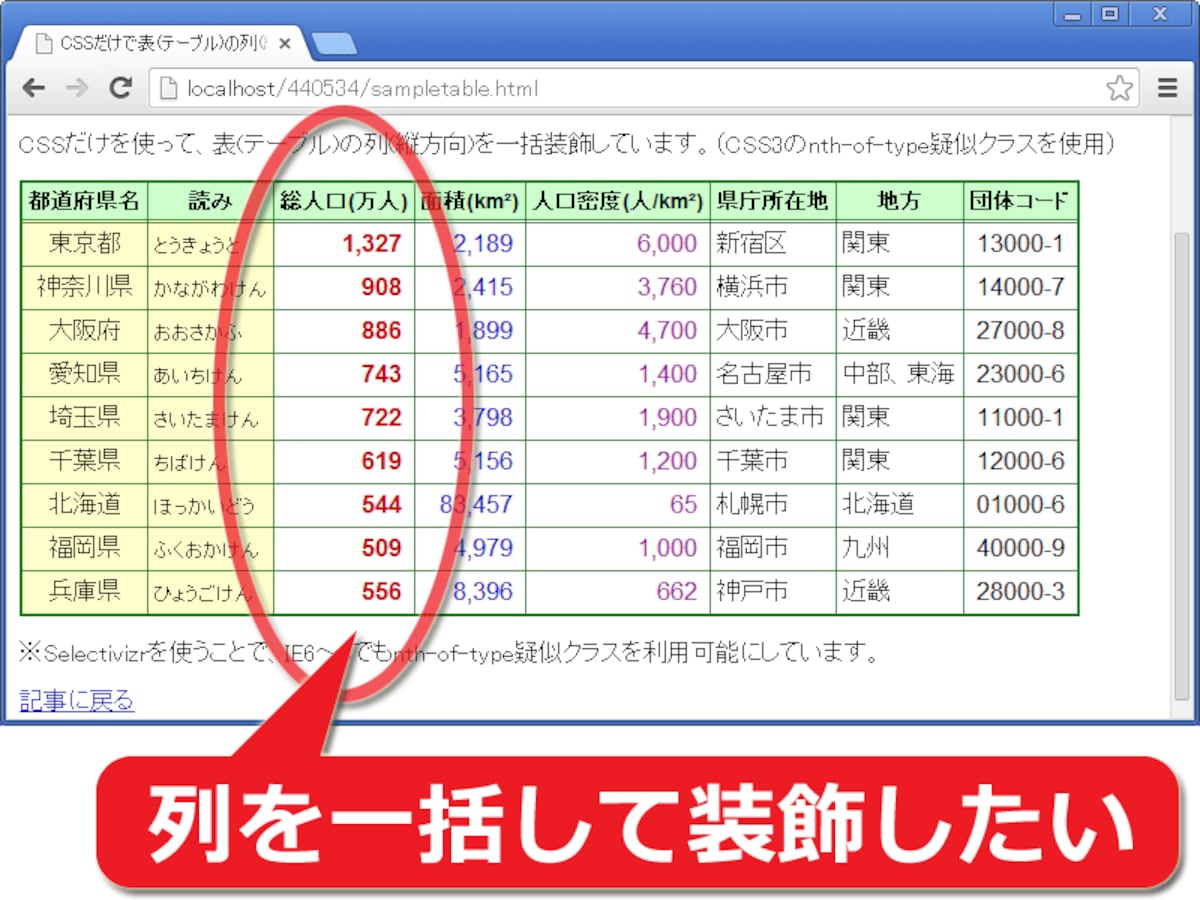Click the code 14000-7
This screenshot has width=1200, height=900.
click(x=1021, y=287)
